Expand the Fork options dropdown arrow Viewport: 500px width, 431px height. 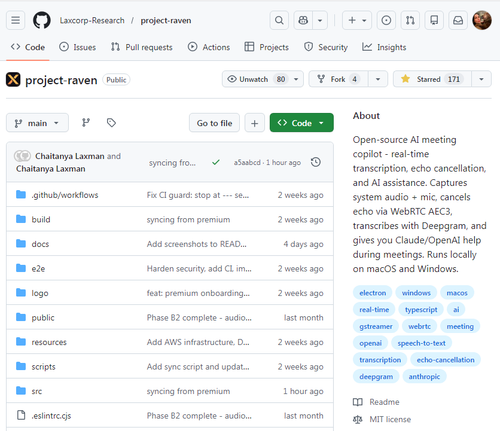click(x=378, y=79)
